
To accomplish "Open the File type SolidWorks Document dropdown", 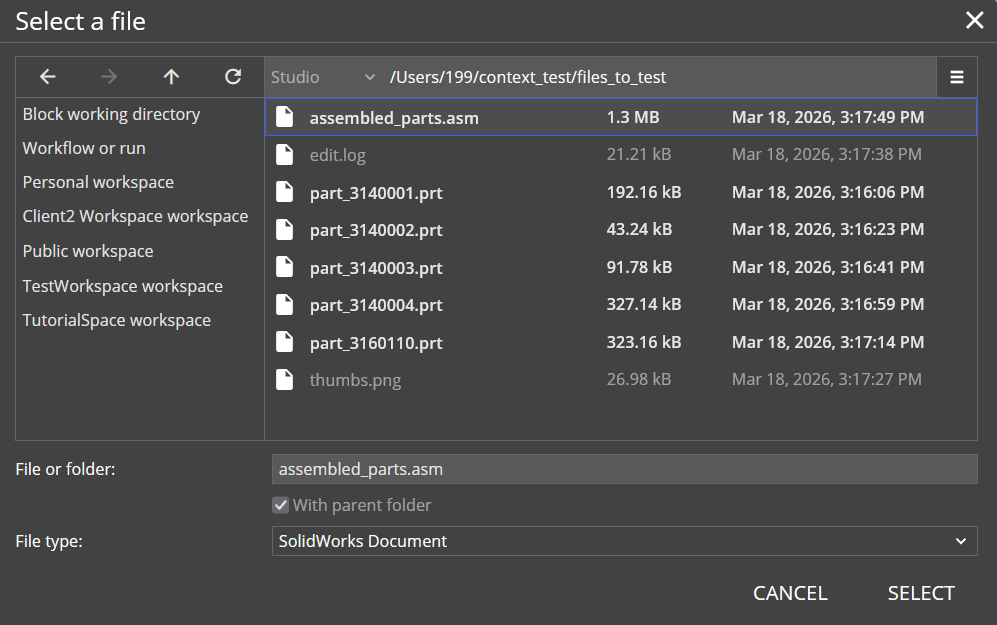I will coord(624,541).
